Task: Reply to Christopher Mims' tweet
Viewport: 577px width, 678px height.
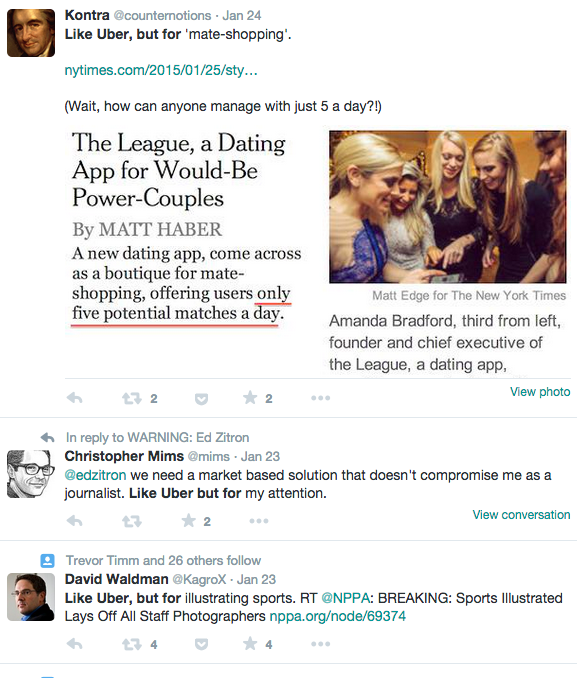Action: pyautogui.click(x=74, y=521)
